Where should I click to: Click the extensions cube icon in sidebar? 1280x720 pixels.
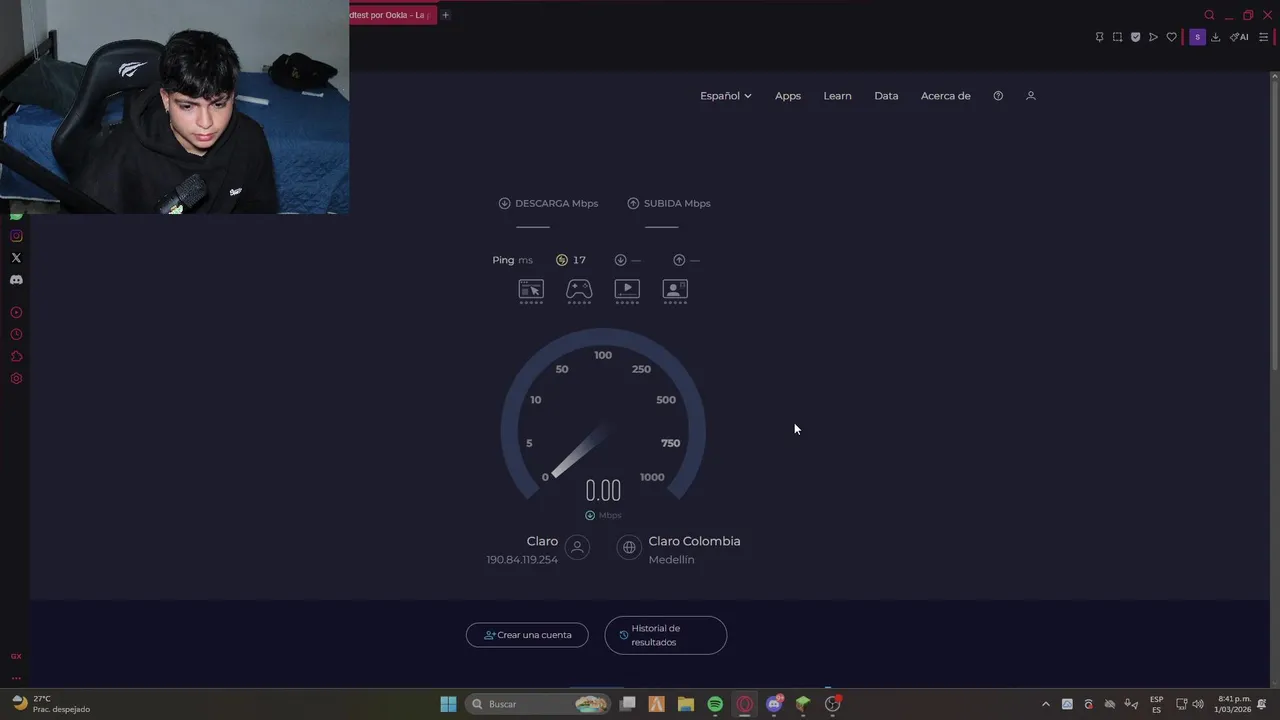[16, 357]
